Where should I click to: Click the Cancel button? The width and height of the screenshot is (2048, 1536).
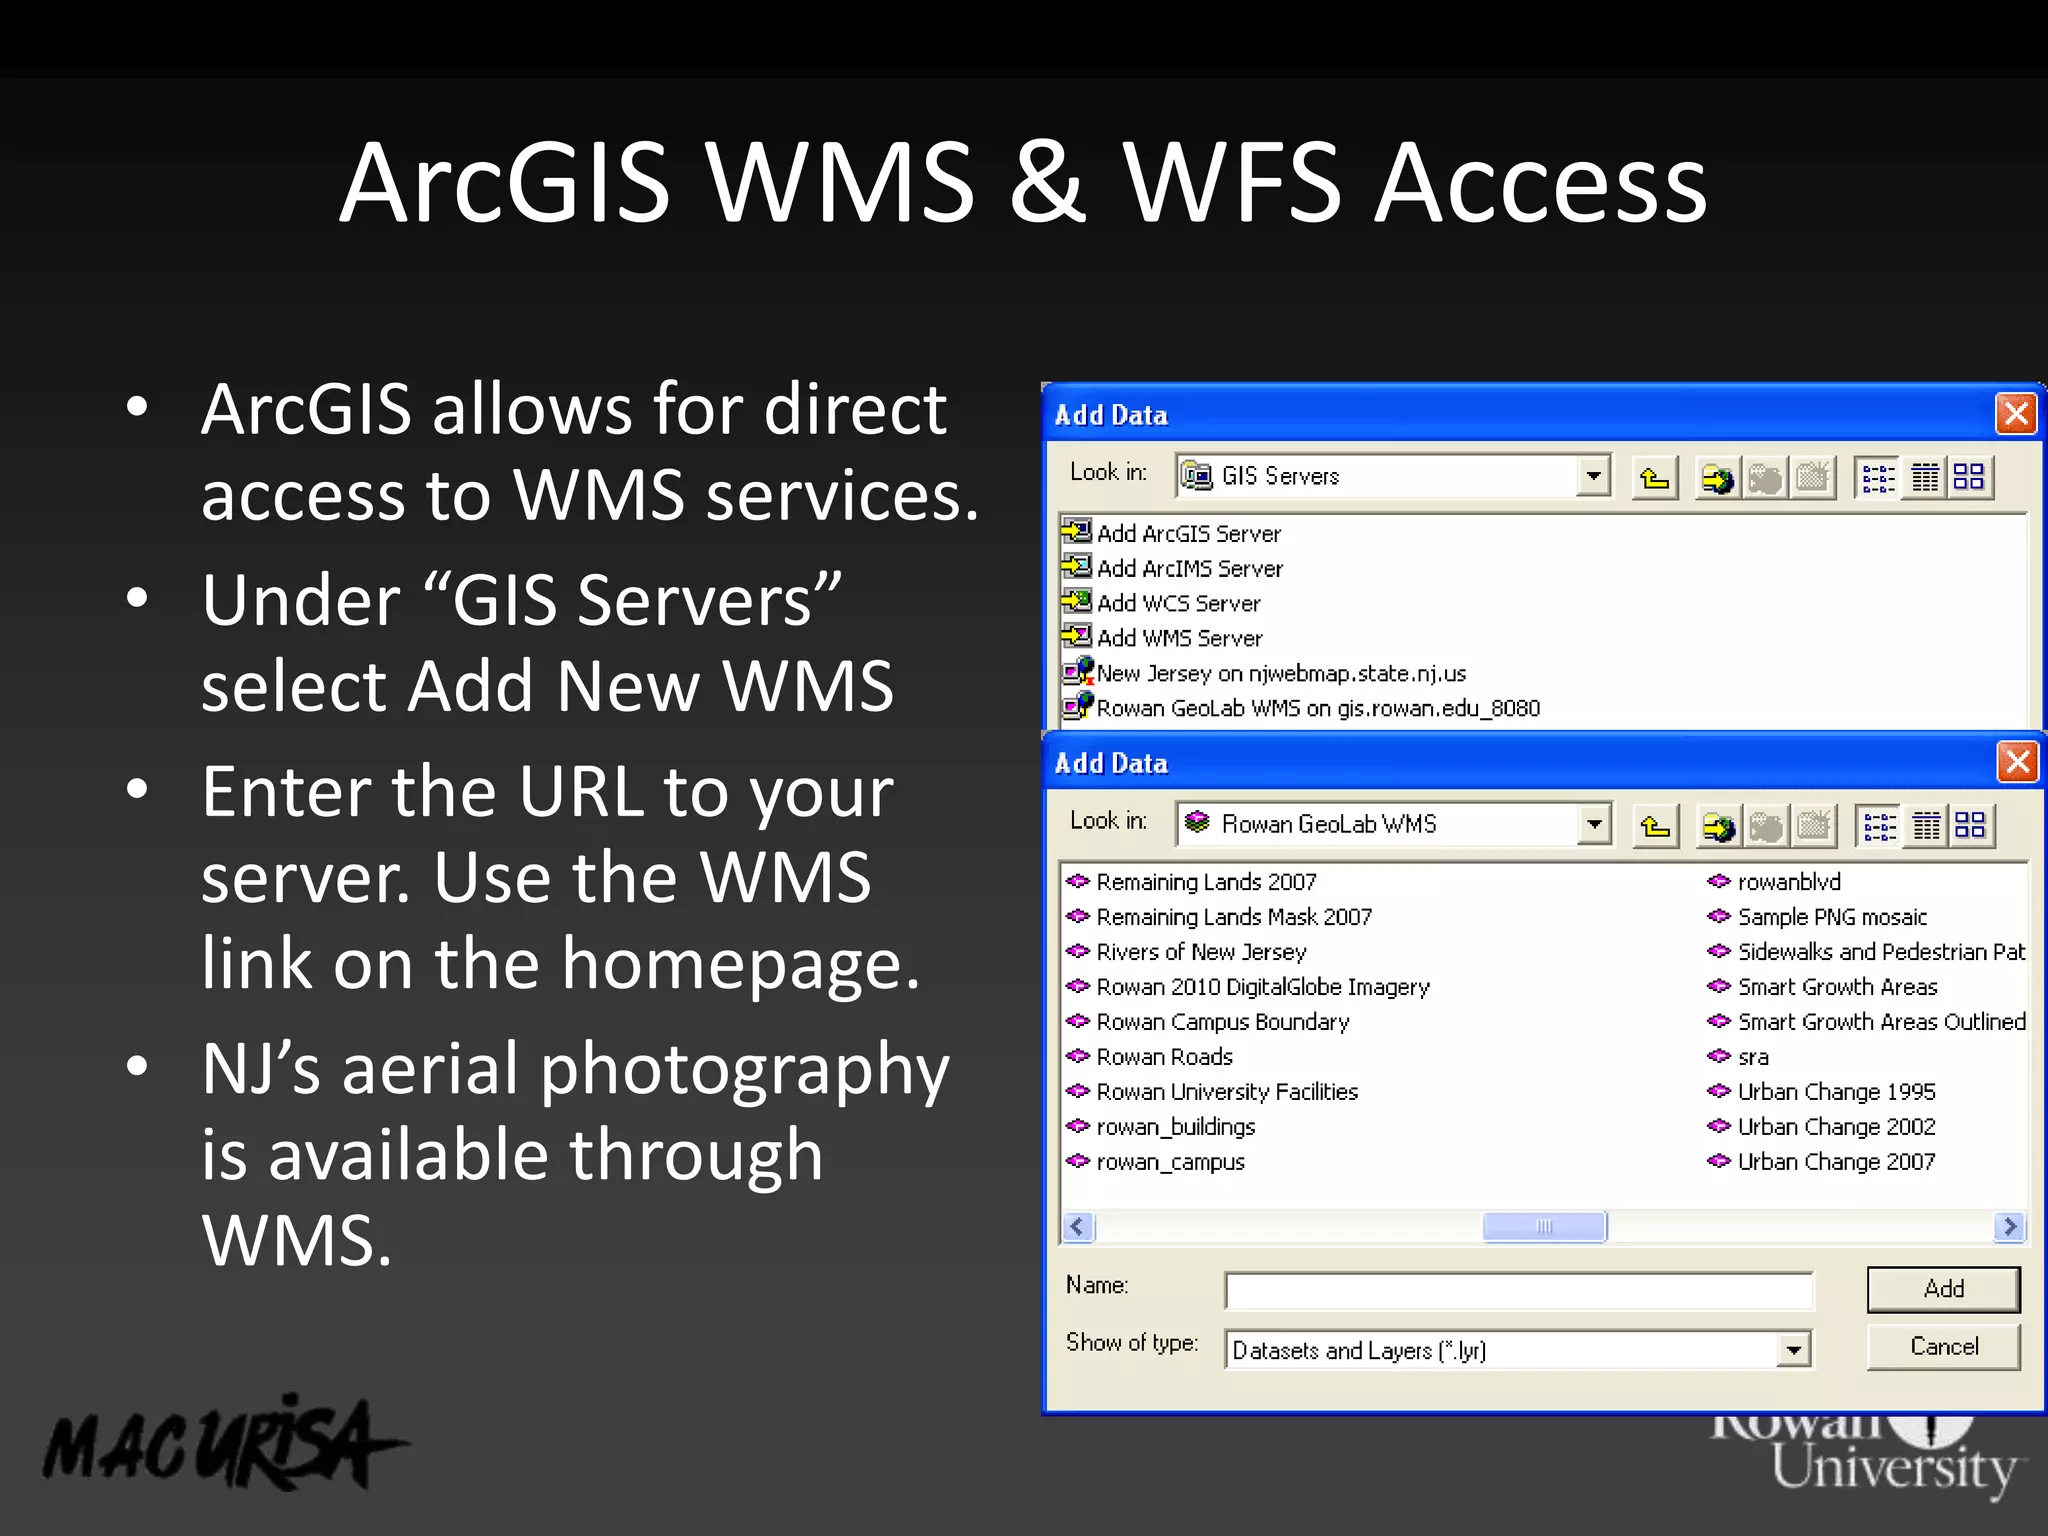pyautogui.click(x=1943, y=1347)
